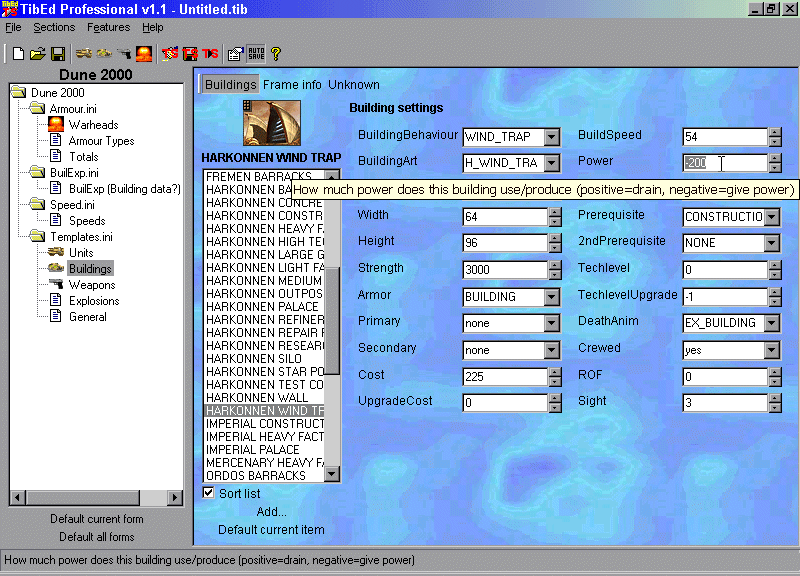Open options via the checklist toolbar icon
800x576 pixels.
coord(235,54)
